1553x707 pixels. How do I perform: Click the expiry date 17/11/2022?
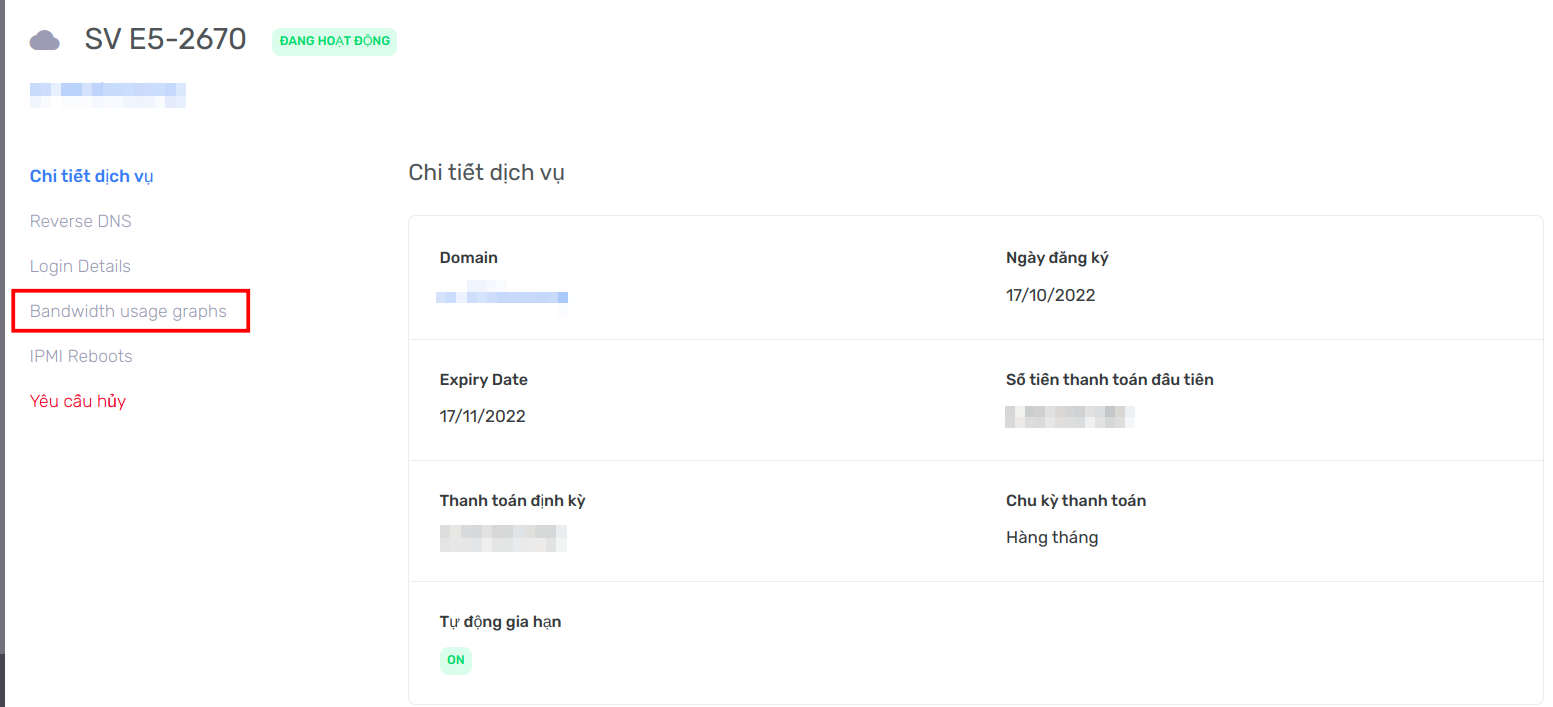tap(482, 416)
